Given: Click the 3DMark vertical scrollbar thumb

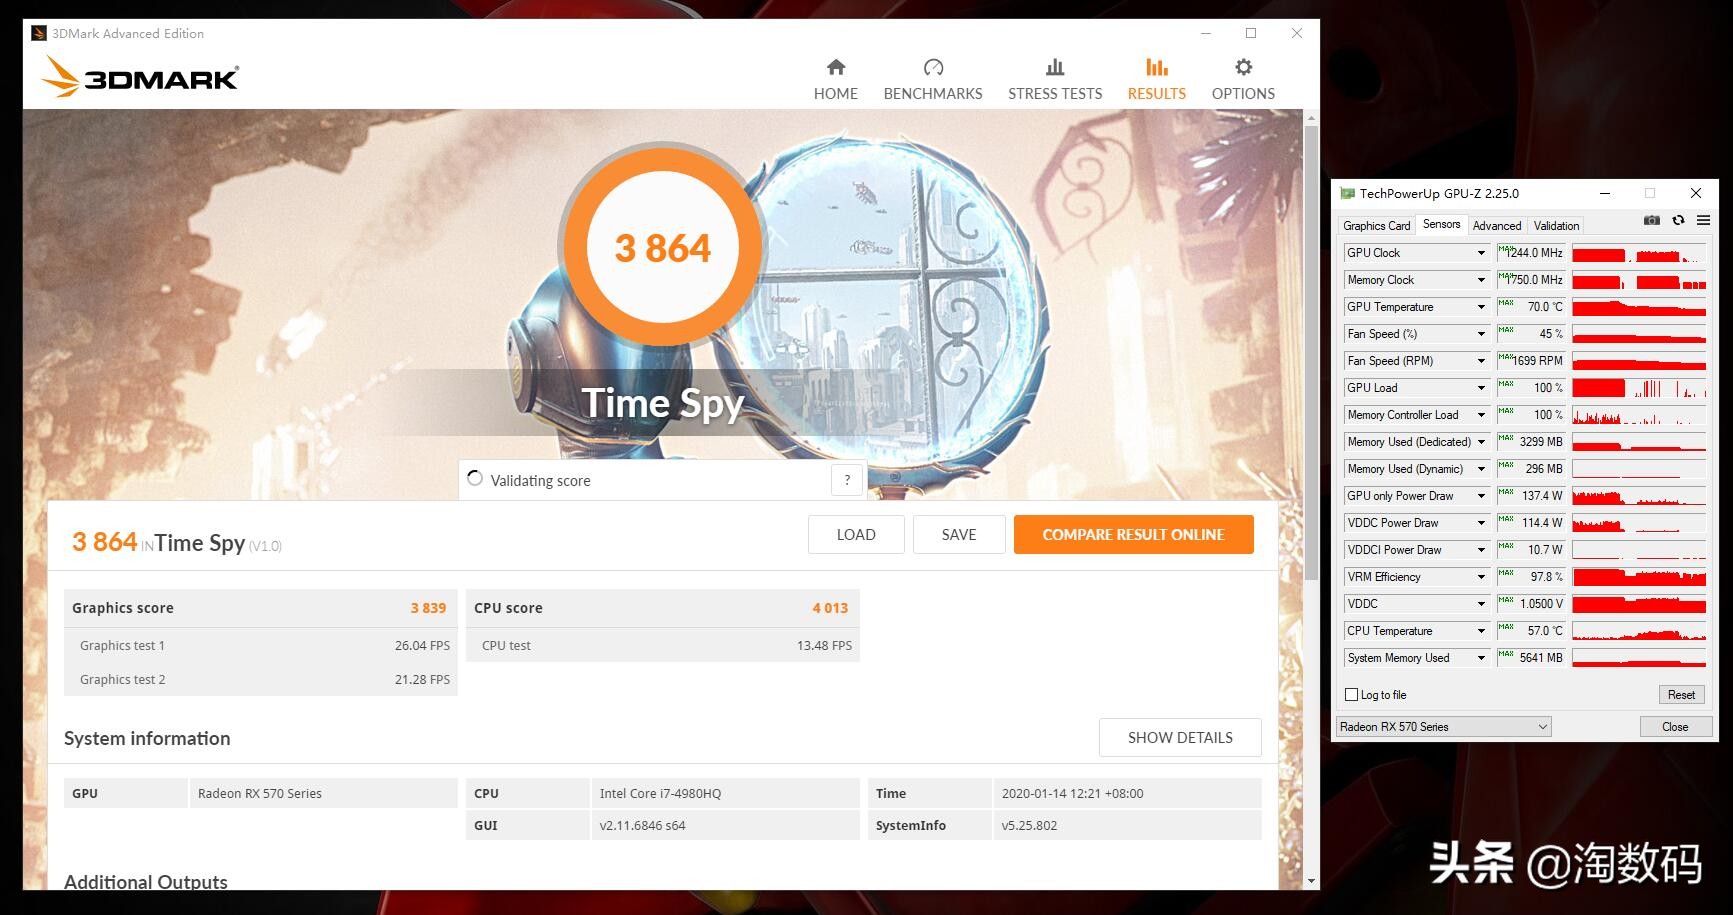Looking at the screenshot, I should coord(1311,352).
